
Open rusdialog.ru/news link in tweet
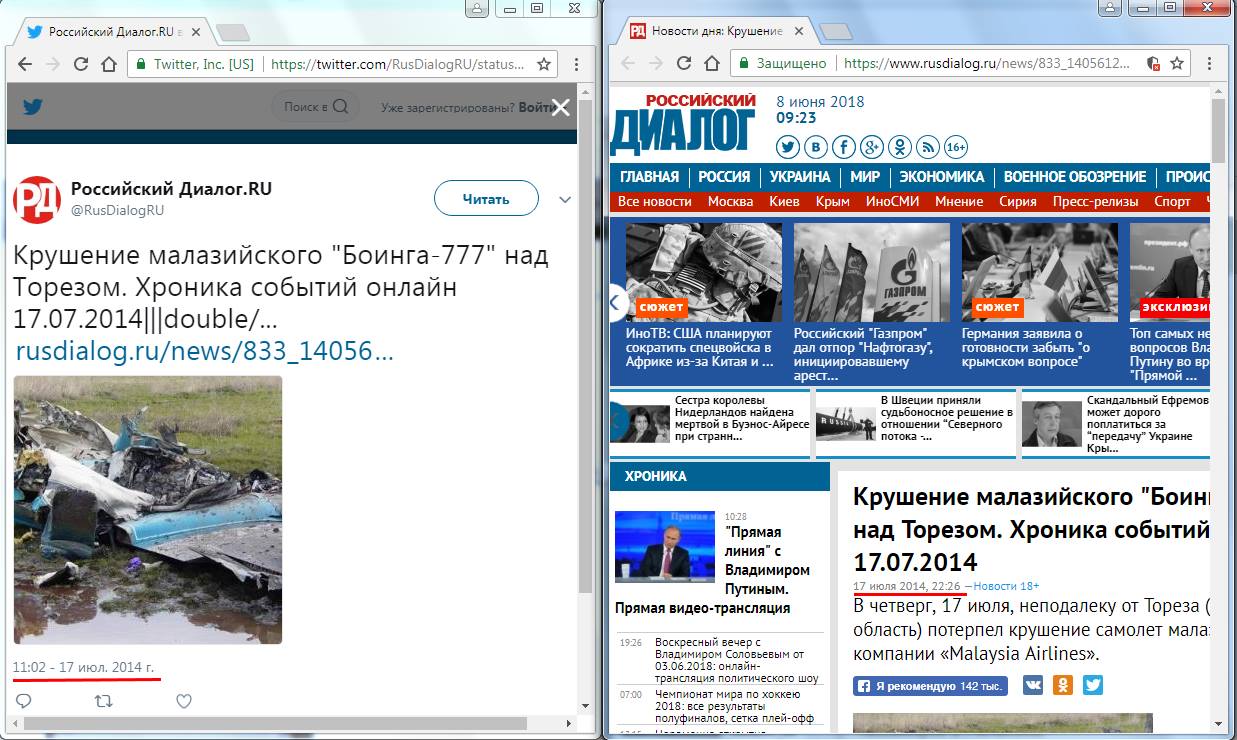click(x=205, y=351)
